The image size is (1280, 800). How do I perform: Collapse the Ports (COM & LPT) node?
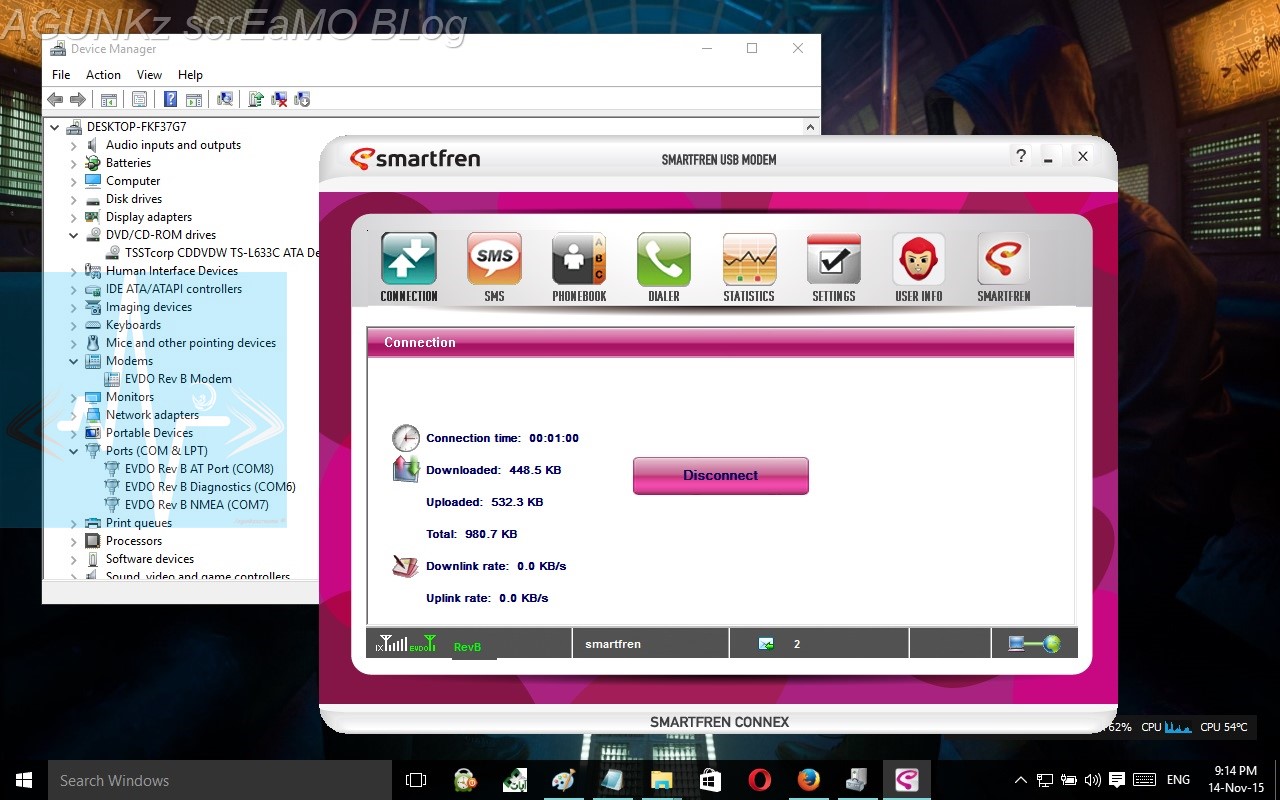[x=73, y=451]
